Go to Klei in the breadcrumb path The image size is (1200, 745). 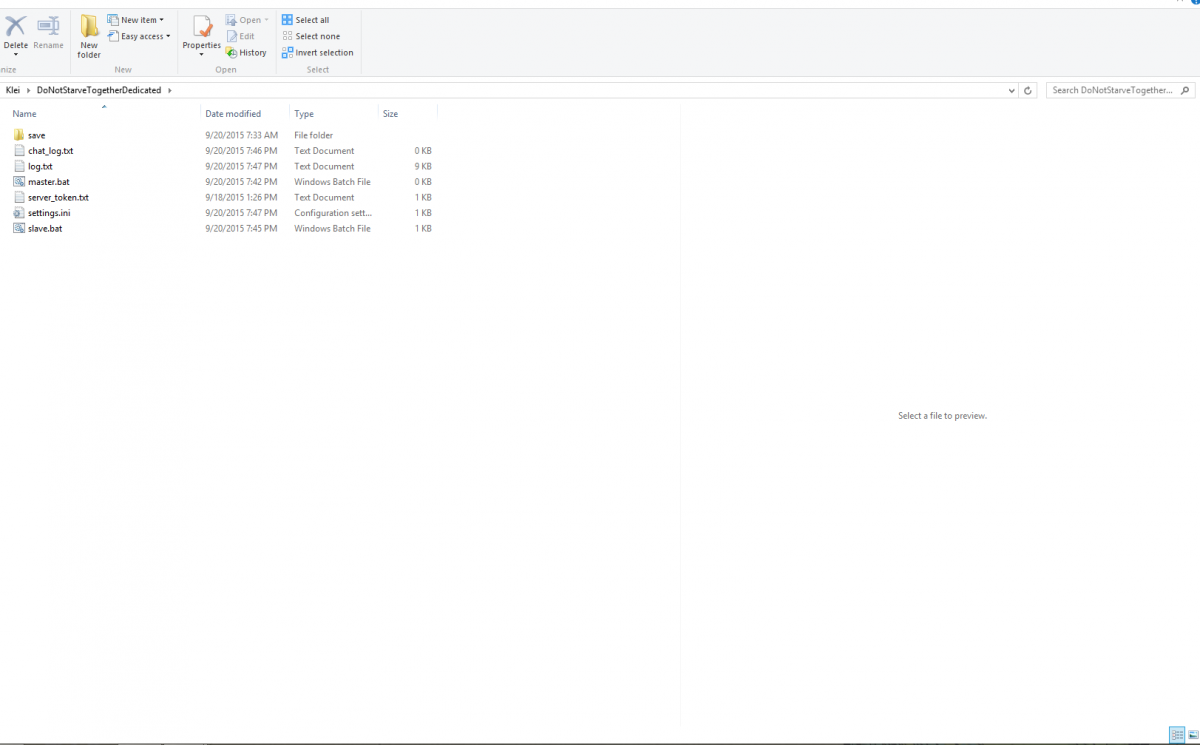click(13, 90)
